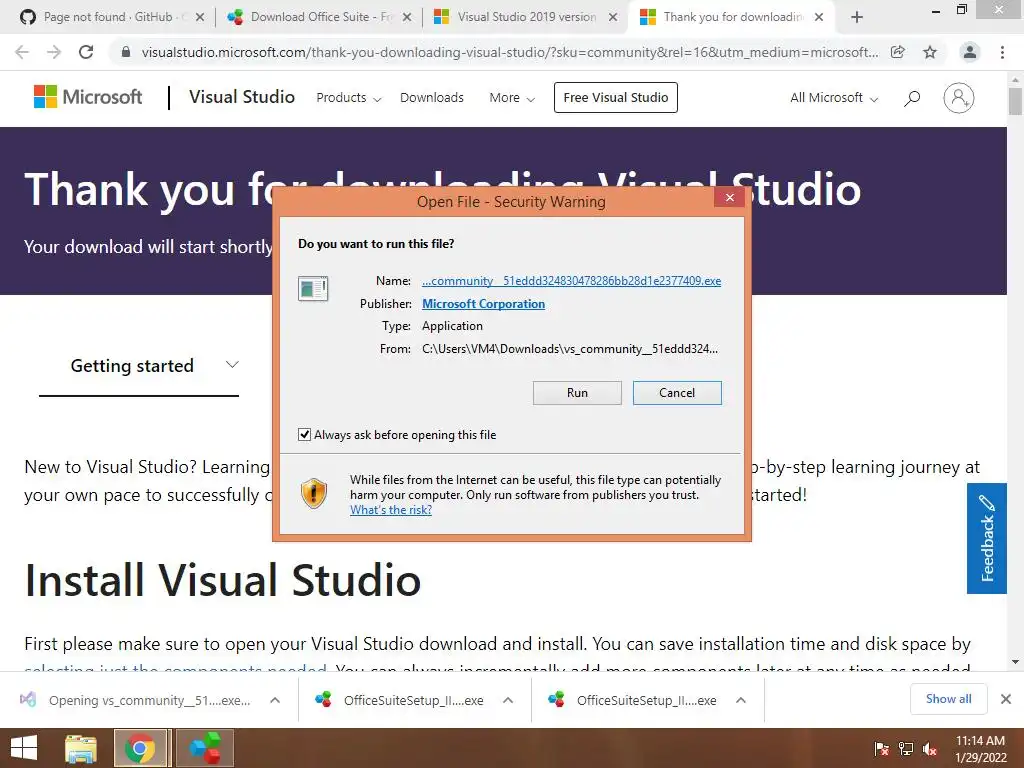Expand the Getting started dropdown
The image size is (1024, 768).
[x=139, y=366]
